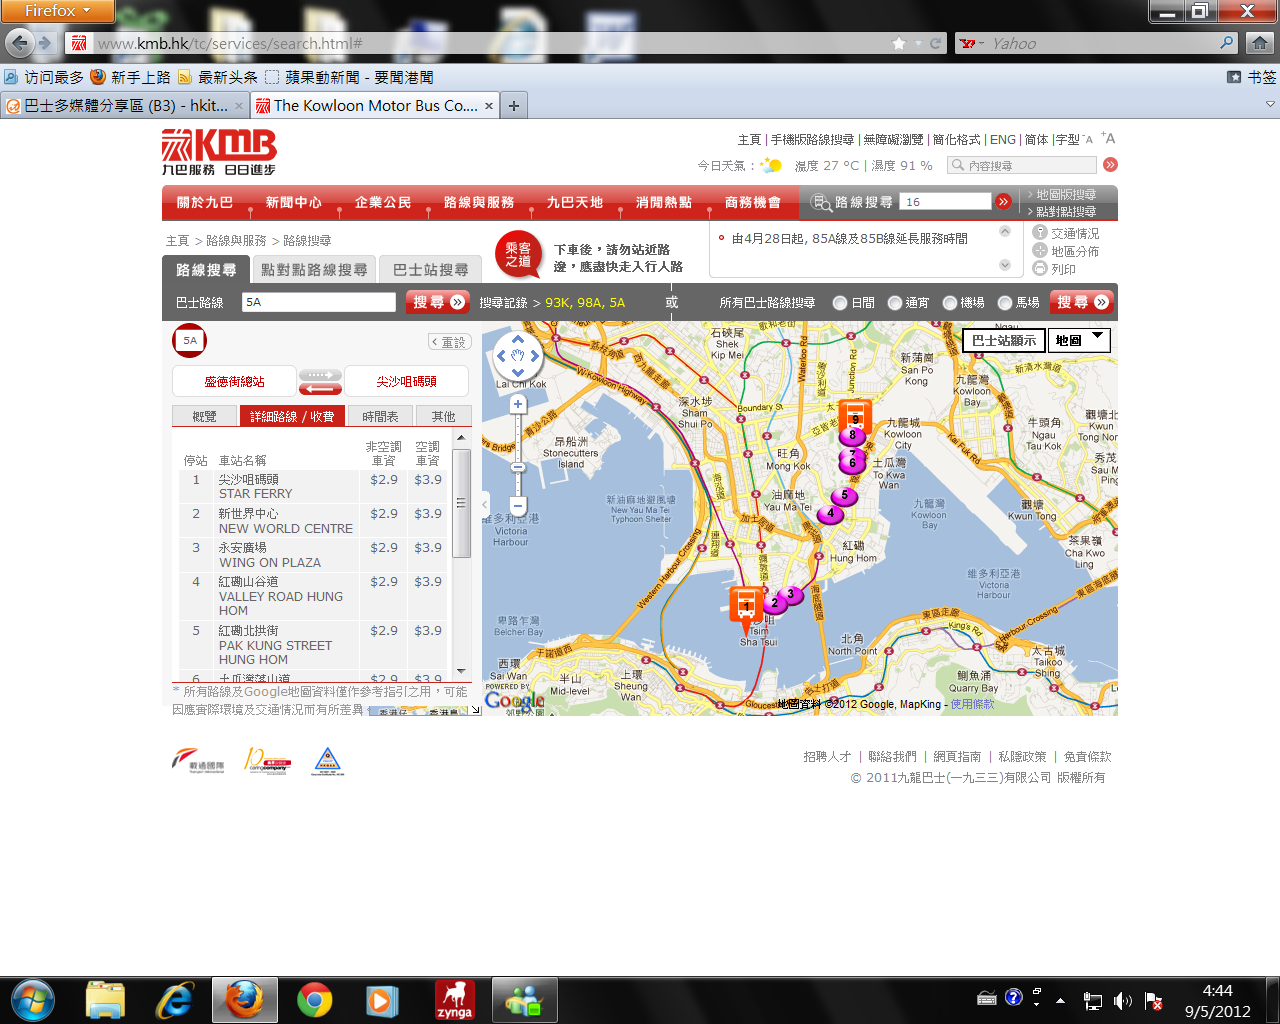Click the map zoom in plus button
The width and height of the screenshot is (1280, 1024).
[x=518, y=405]
